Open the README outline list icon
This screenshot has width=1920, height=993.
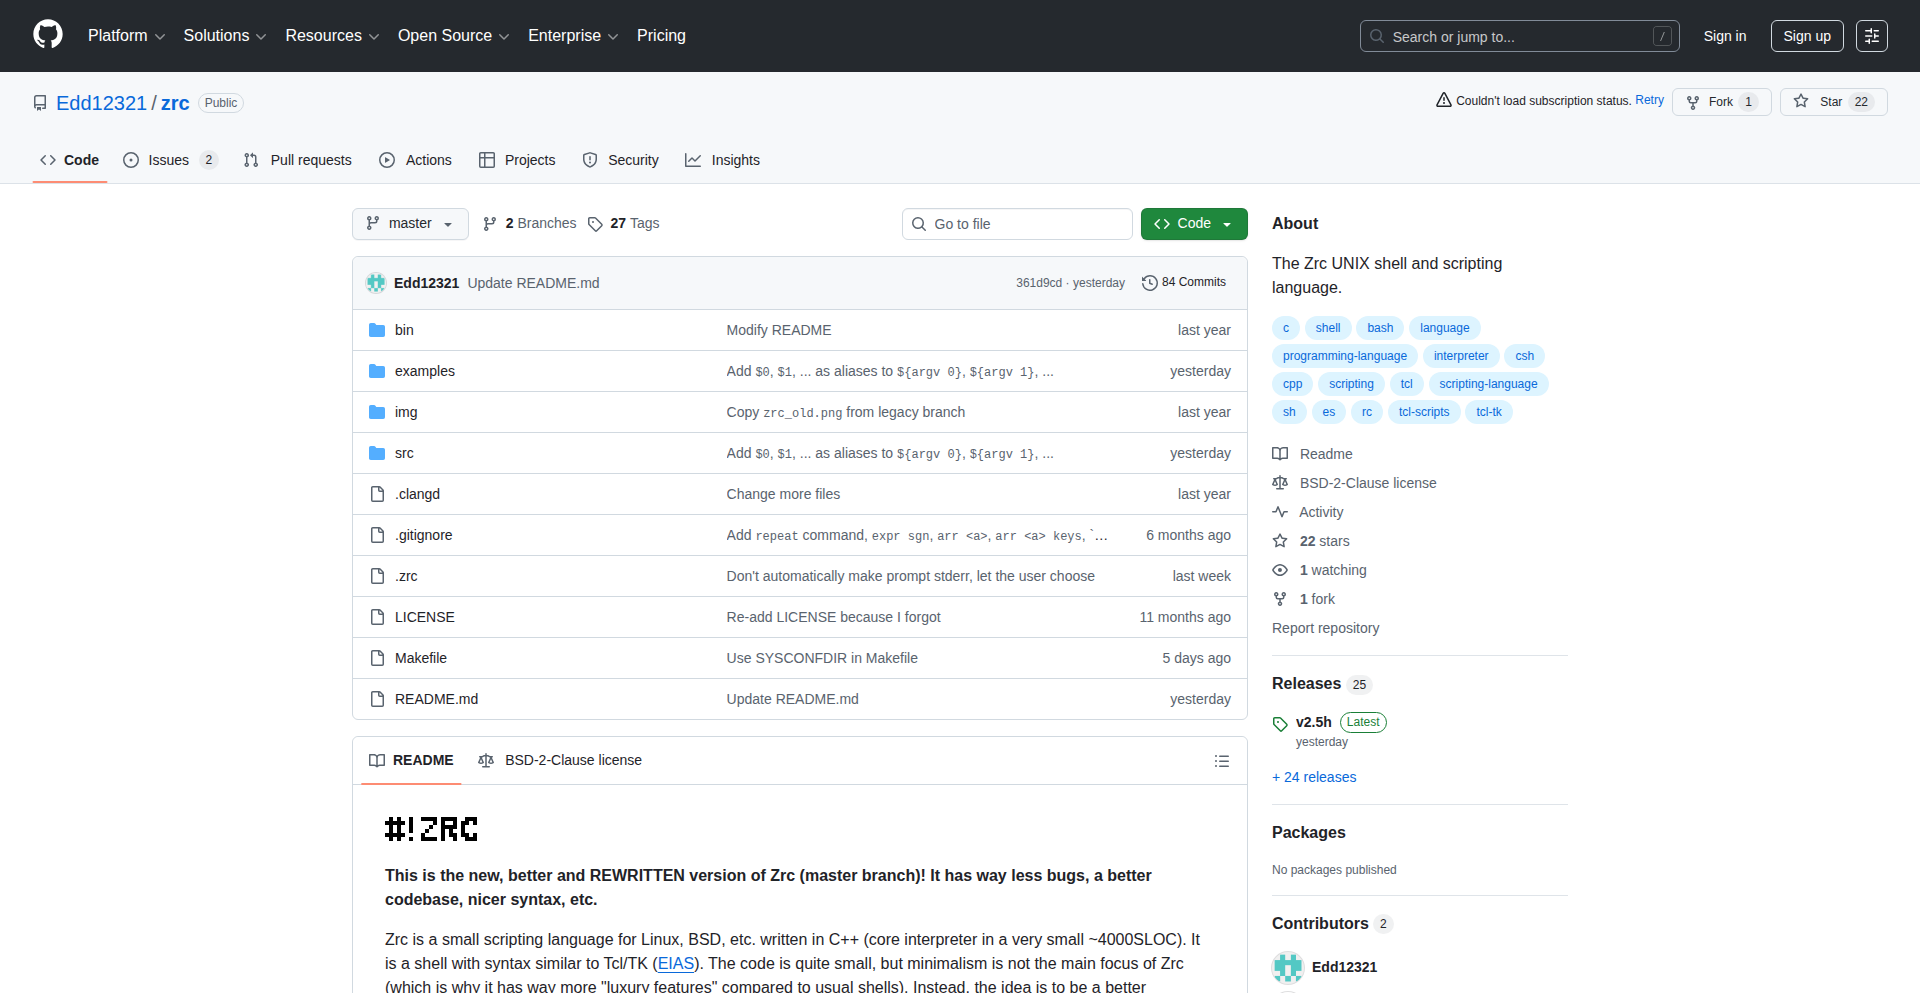pyautogui.click(x=1221, y=761)
